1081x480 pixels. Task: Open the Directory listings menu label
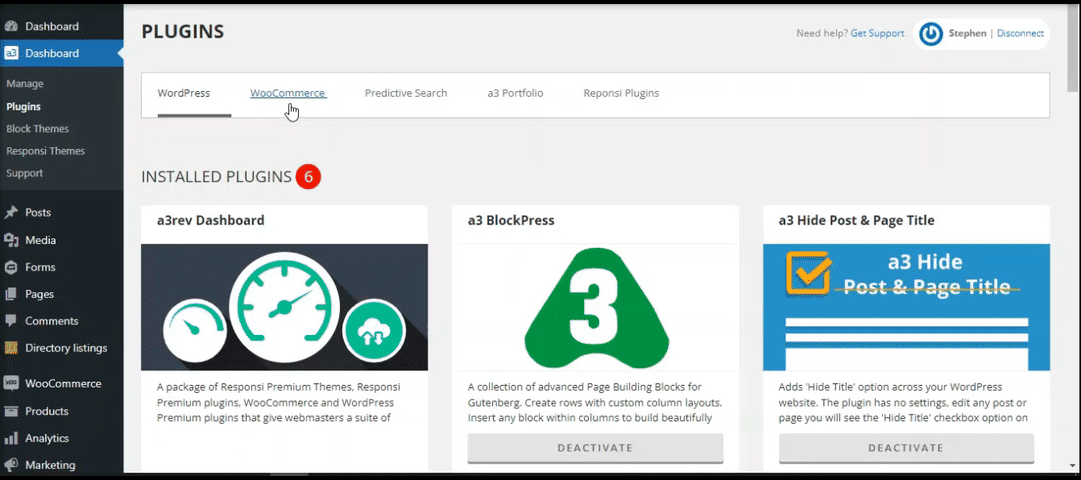[66, 348]
